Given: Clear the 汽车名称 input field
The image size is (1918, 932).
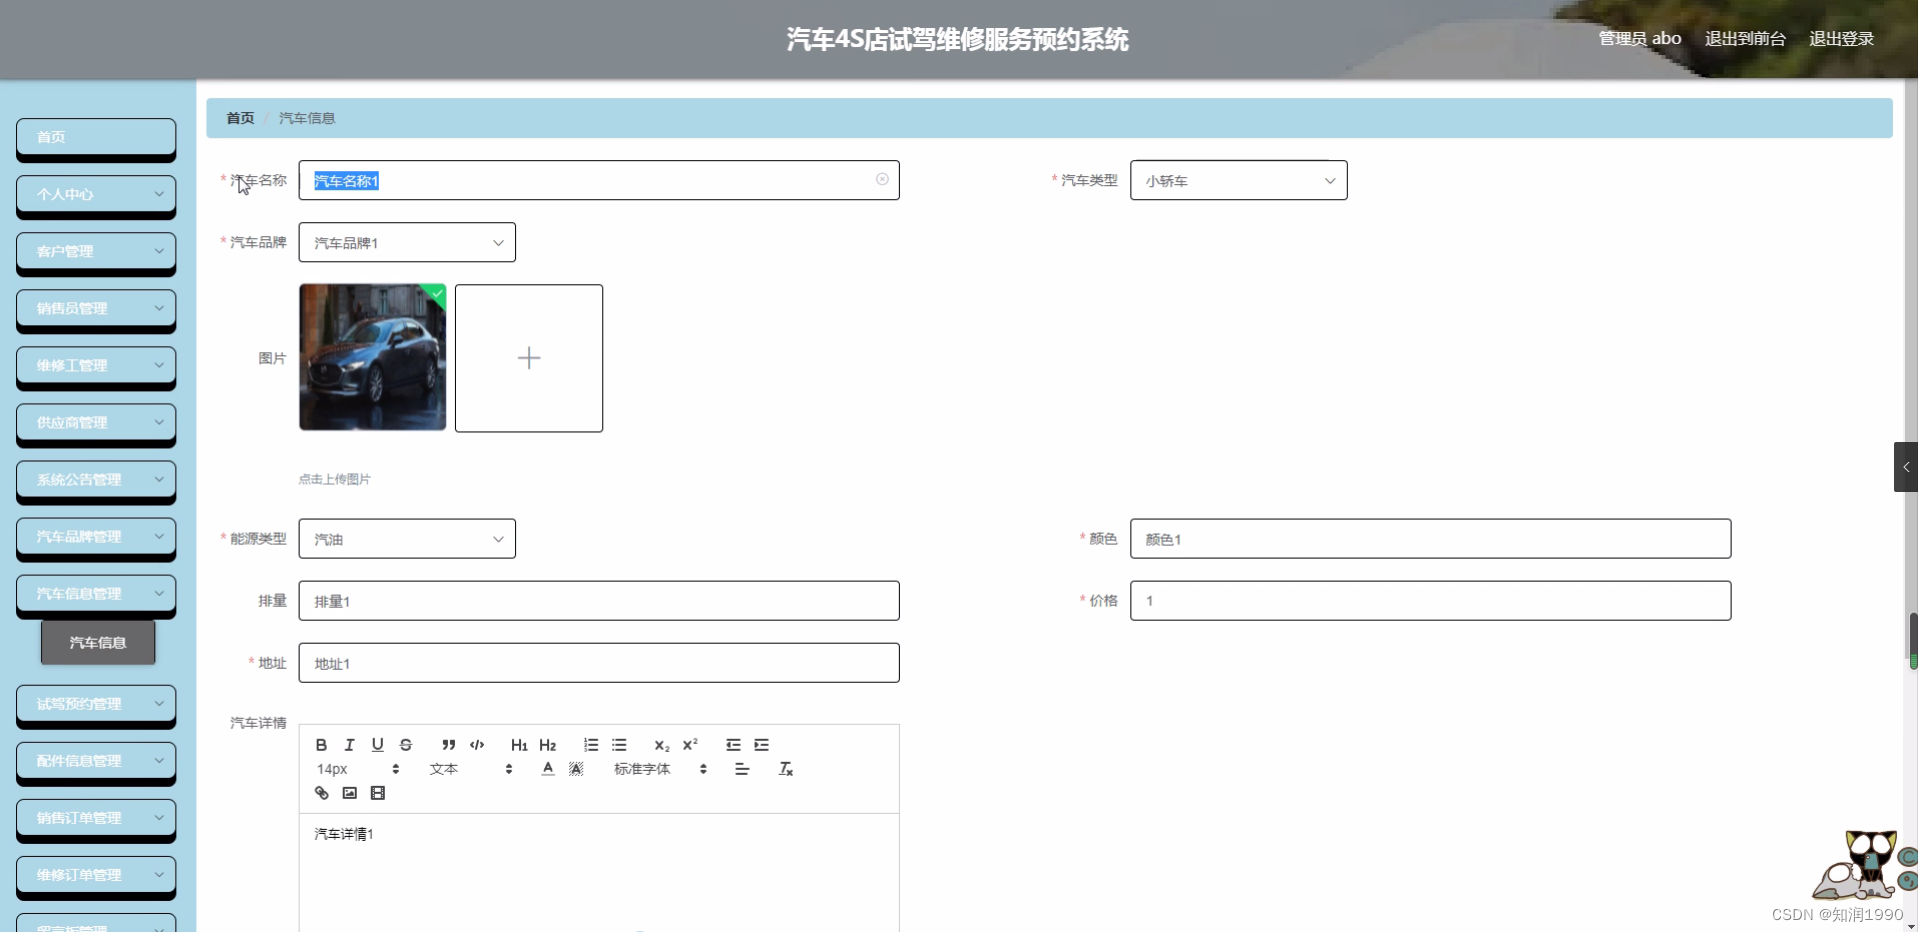Looking at the screenshot, I should pos(882,179).
